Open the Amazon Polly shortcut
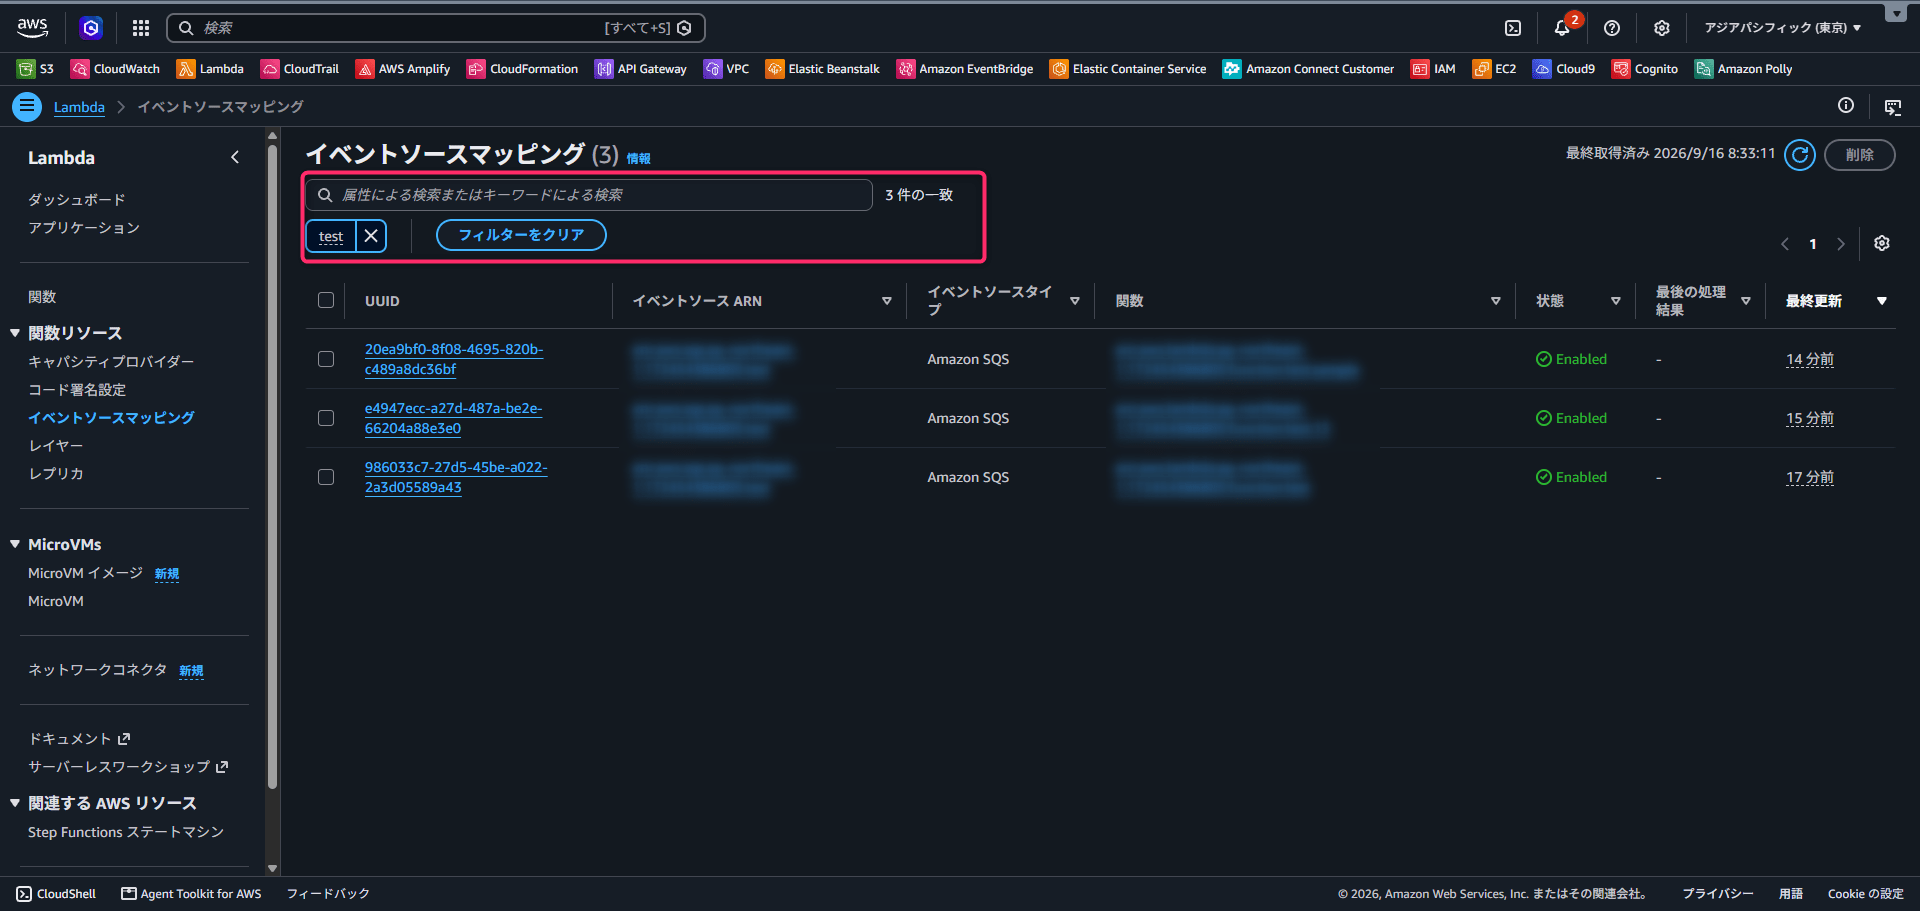The height and width of the screenshot is (911, 1920). click(1744, 69)
